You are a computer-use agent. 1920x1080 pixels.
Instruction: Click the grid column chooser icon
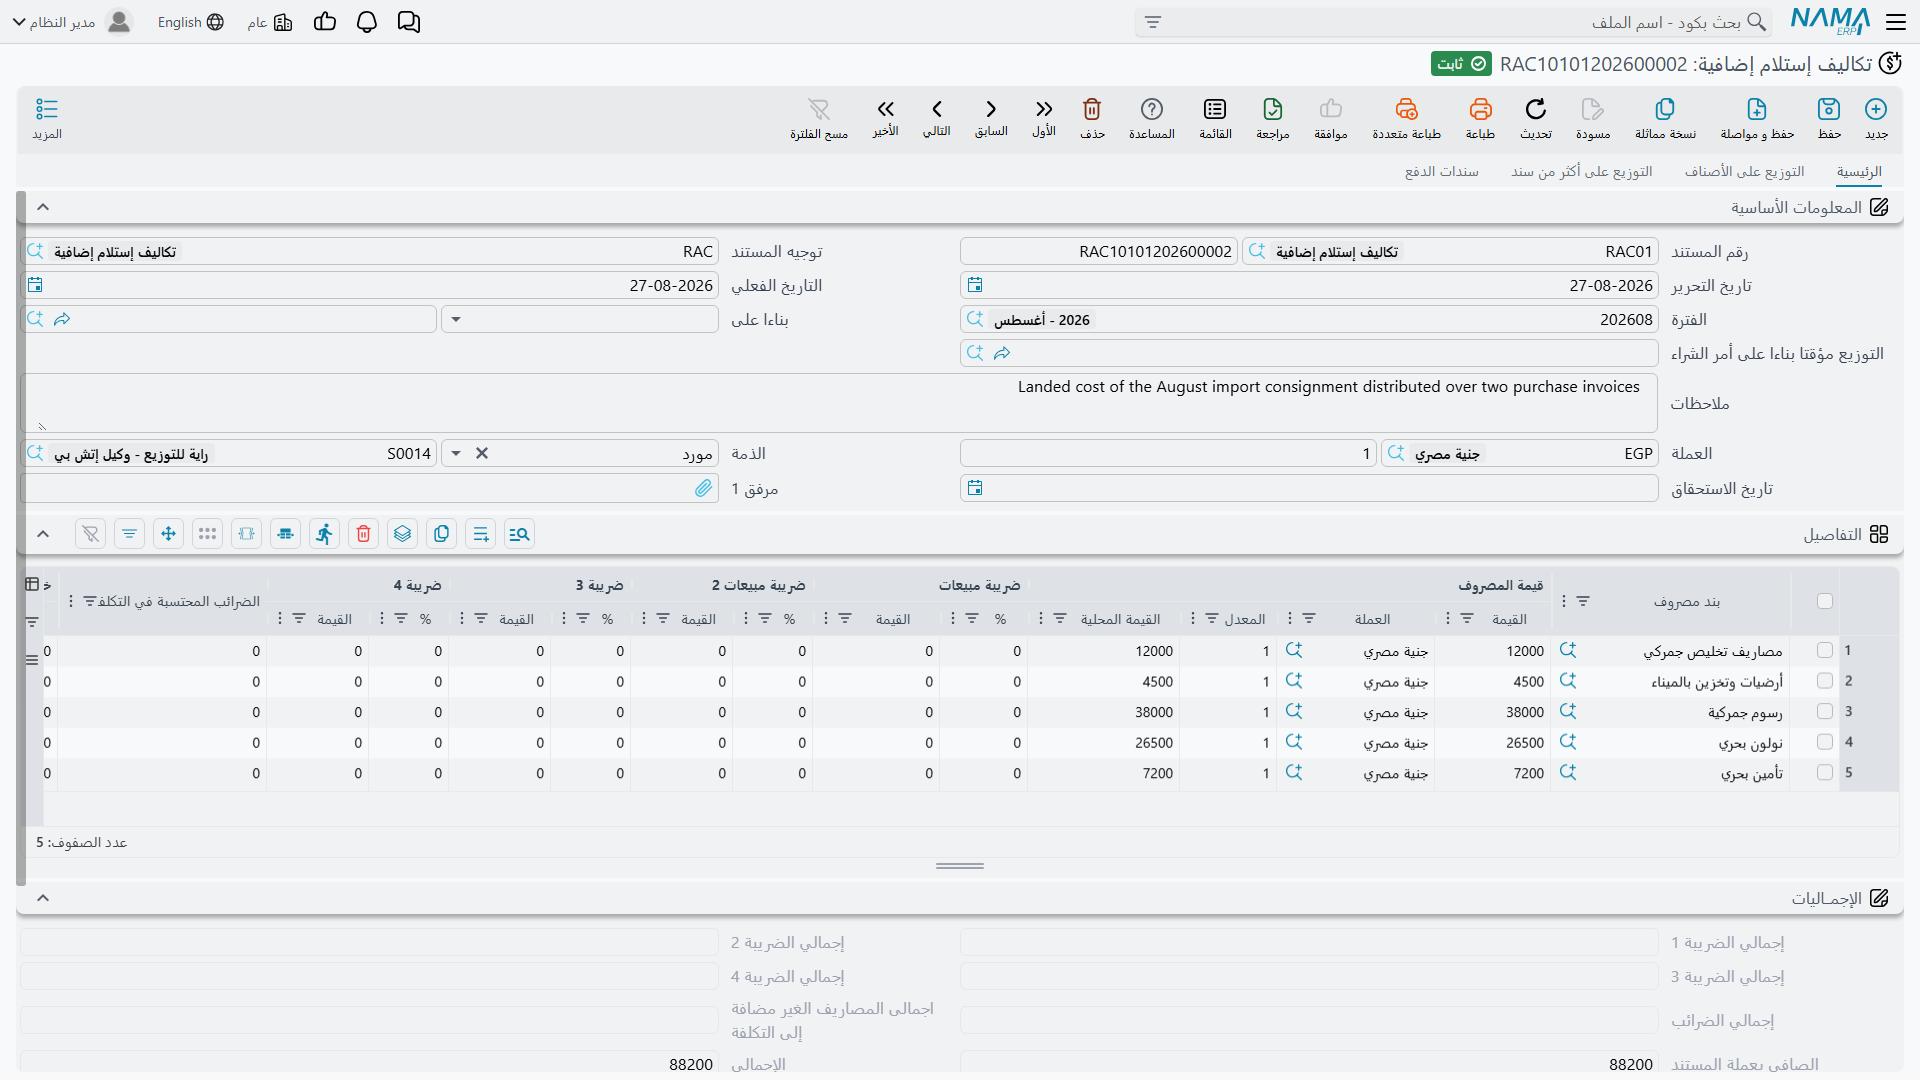click(x=32, y=584)
